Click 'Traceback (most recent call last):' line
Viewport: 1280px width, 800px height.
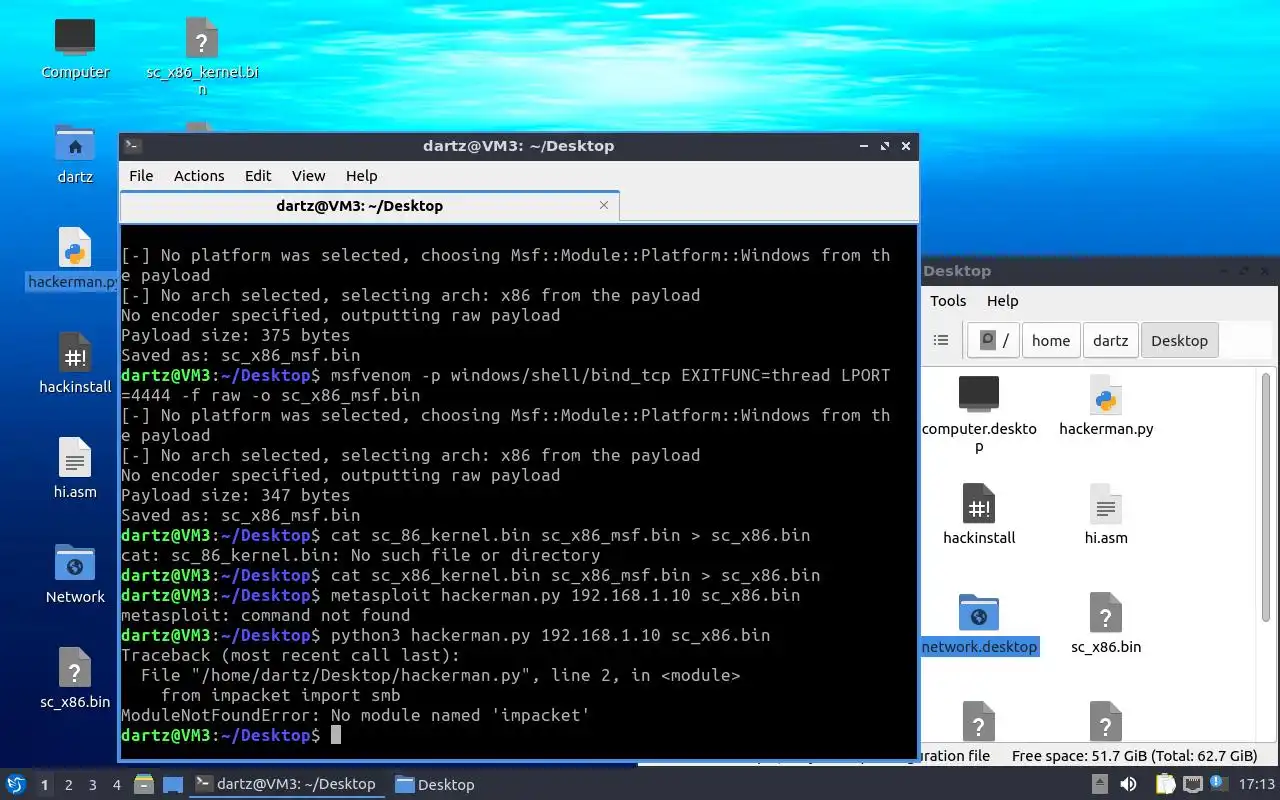290,655
